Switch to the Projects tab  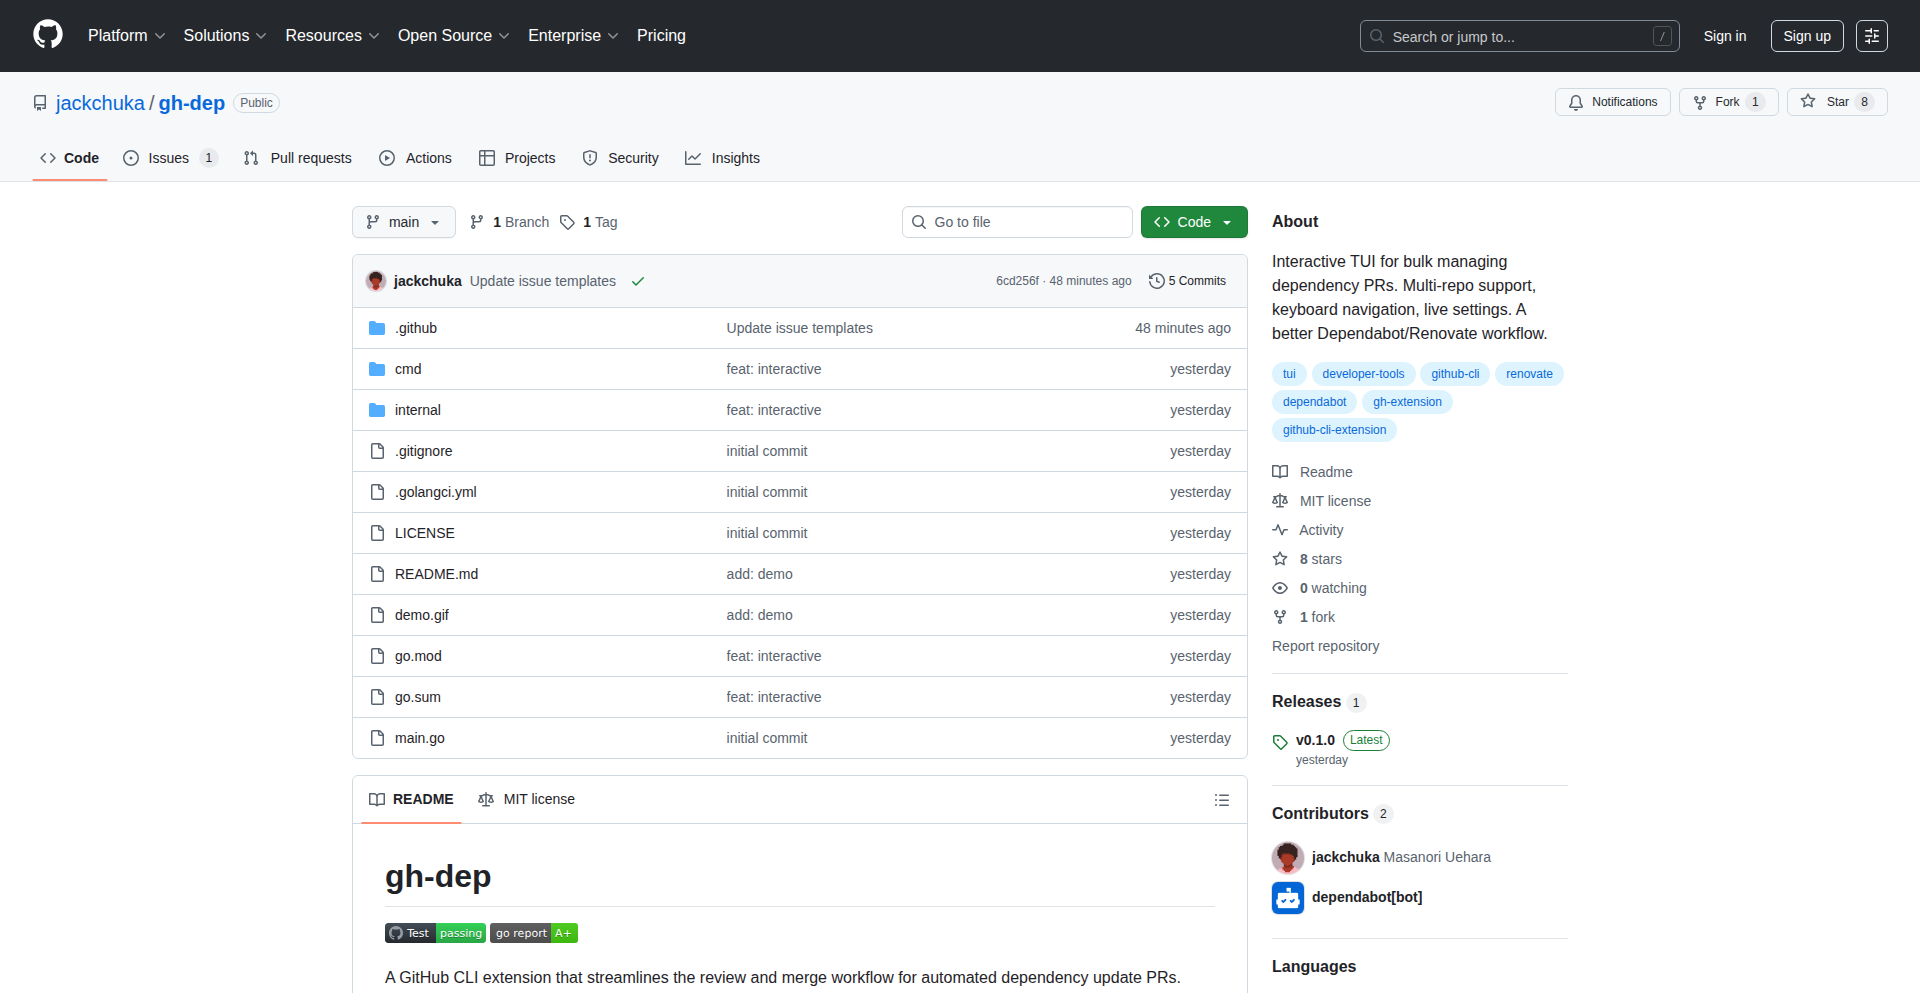(517, 158)
